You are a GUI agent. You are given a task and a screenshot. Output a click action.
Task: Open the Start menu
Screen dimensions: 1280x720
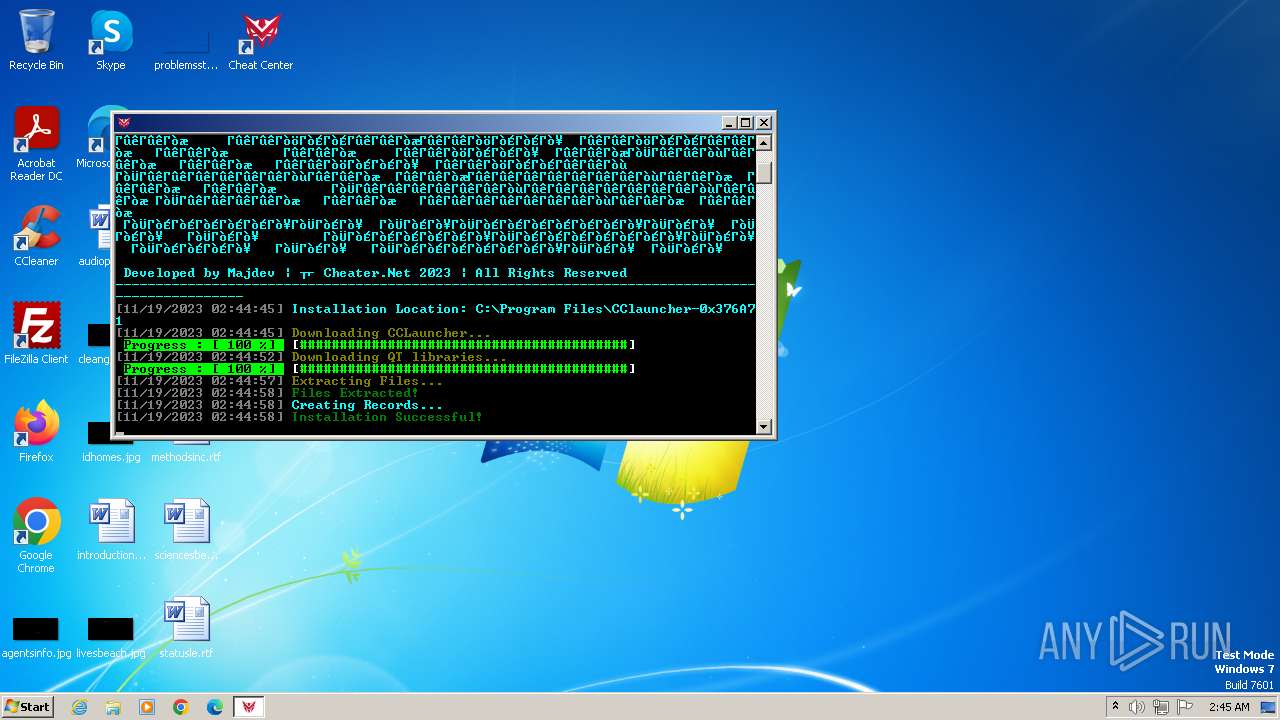(x=27, y=707)
